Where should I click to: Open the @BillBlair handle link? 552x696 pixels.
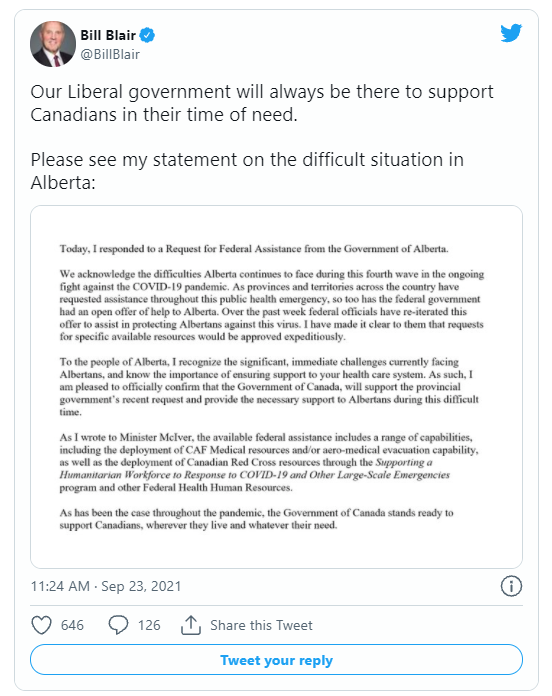tap(110, 54)
